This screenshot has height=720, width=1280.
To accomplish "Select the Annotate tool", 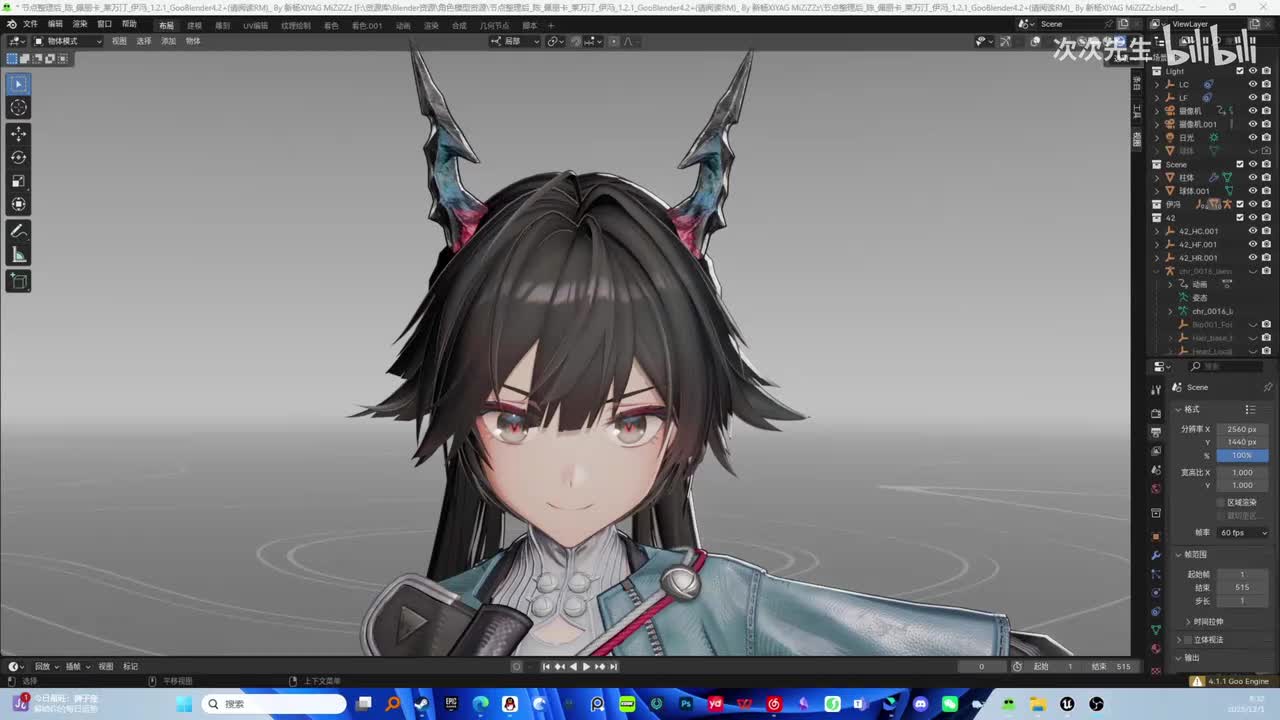I will point(19,231).
